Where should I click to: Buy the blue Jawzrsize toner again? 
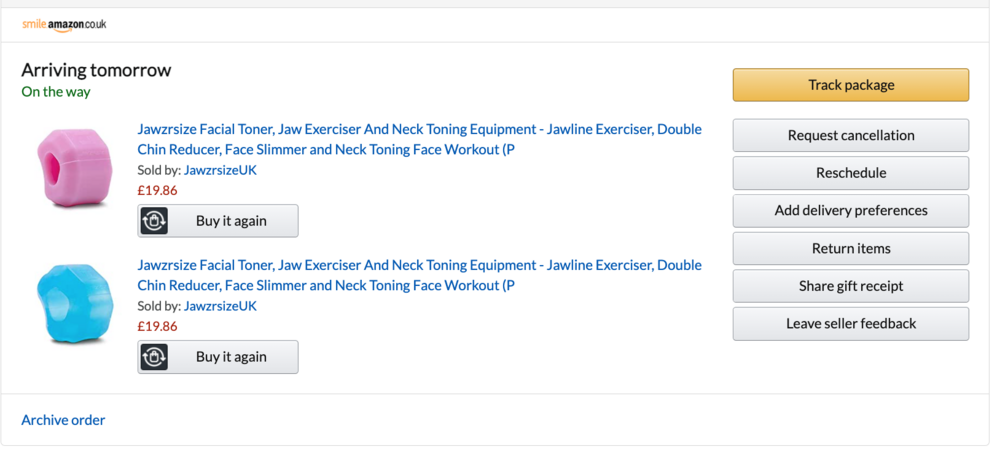tap(218, 357)
